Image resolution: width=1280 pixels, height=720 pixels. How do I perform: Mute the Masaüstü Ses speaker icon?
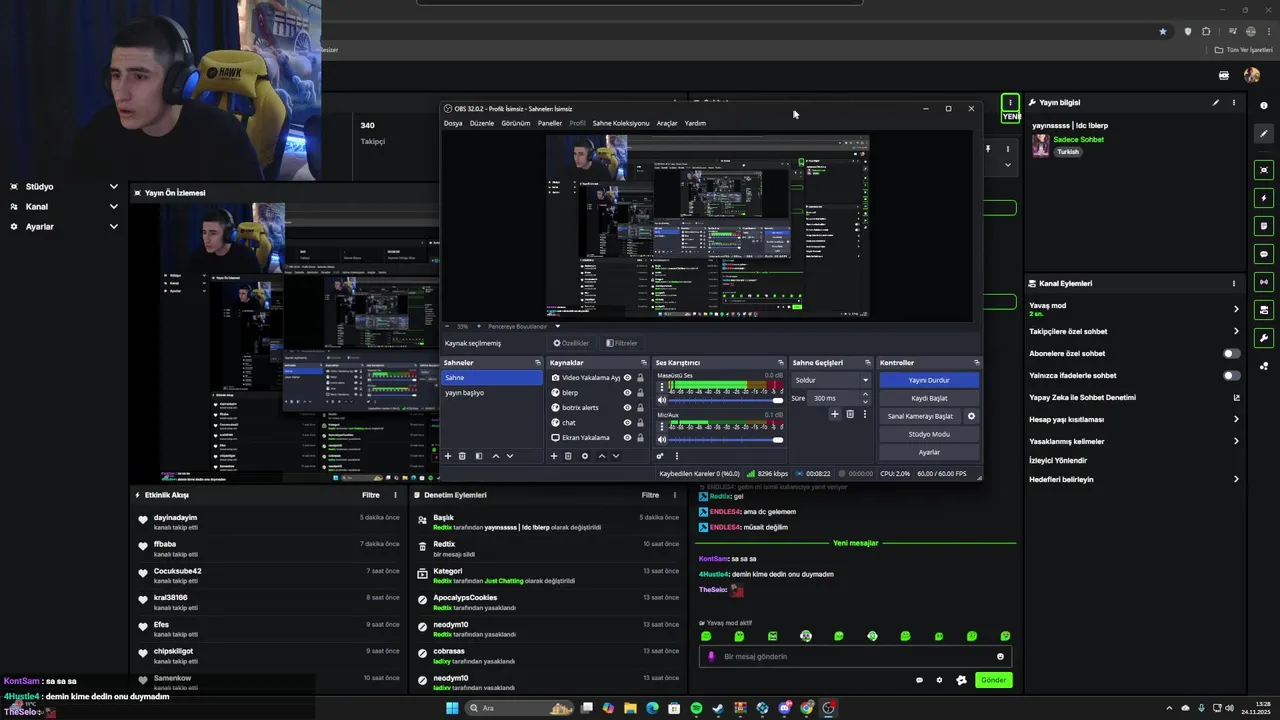660,400
